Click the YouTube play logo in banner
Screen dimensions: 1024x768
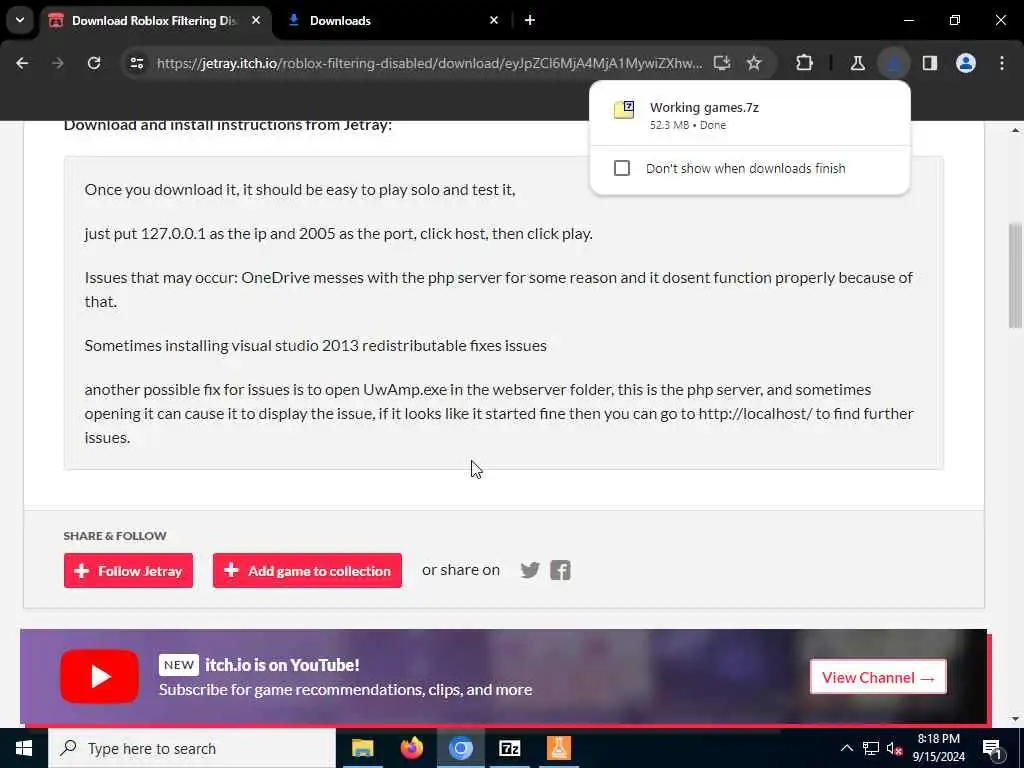tap(99, 677)
